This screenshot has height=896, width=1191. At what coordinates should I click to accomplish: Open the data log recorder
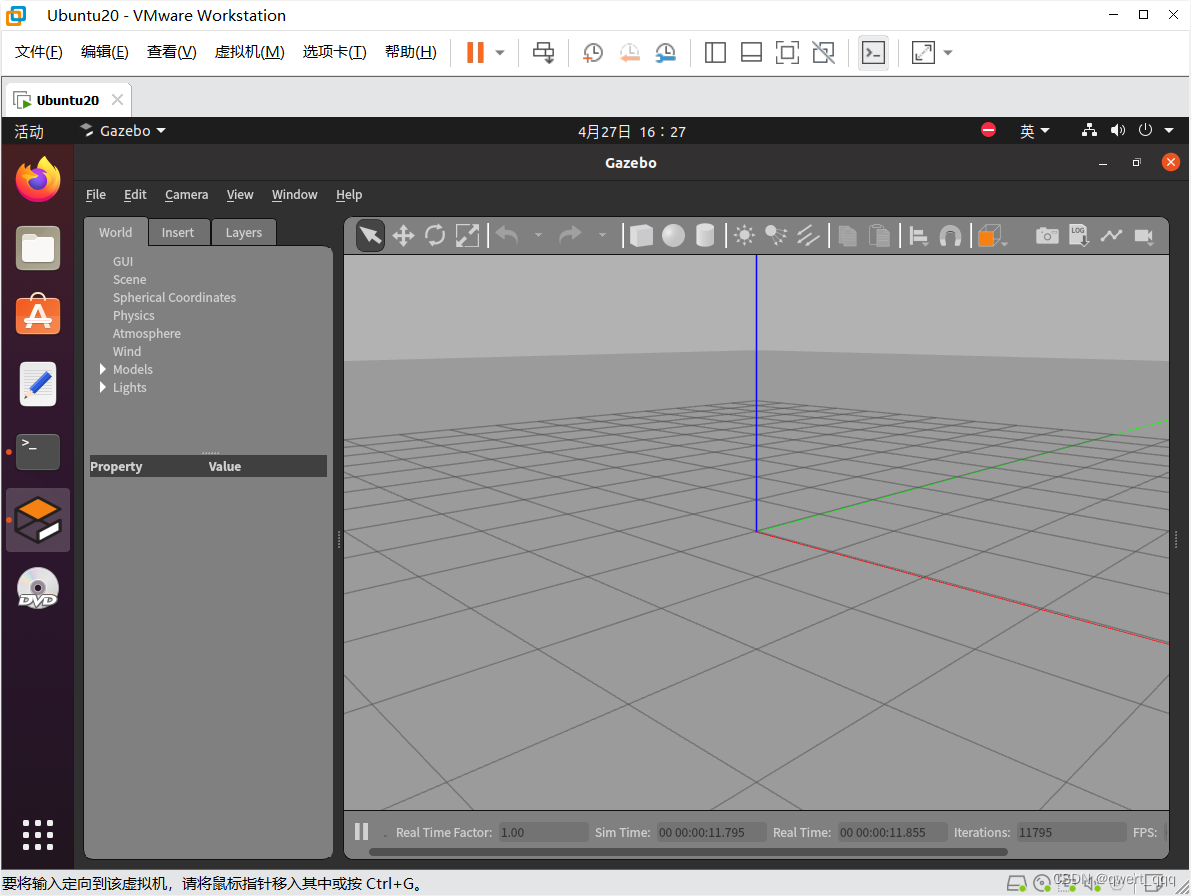pos(1079,235)
